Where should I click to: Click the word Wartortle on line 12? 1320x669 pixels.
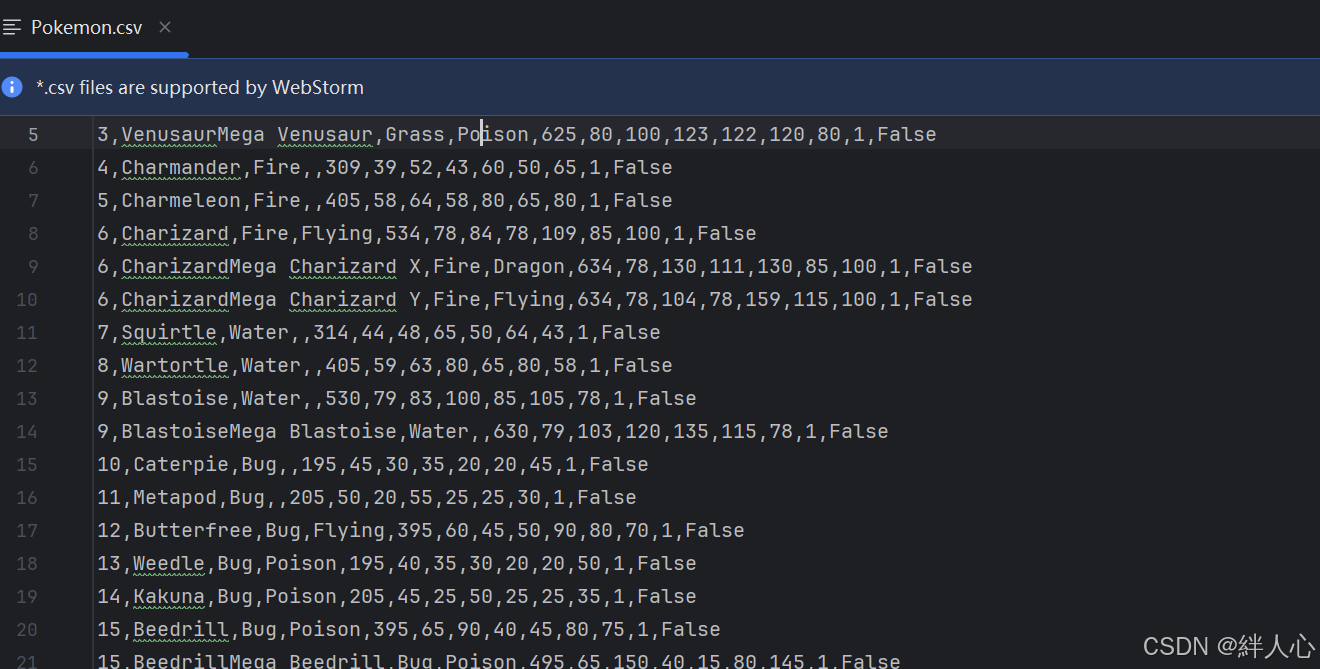(174, 365)
